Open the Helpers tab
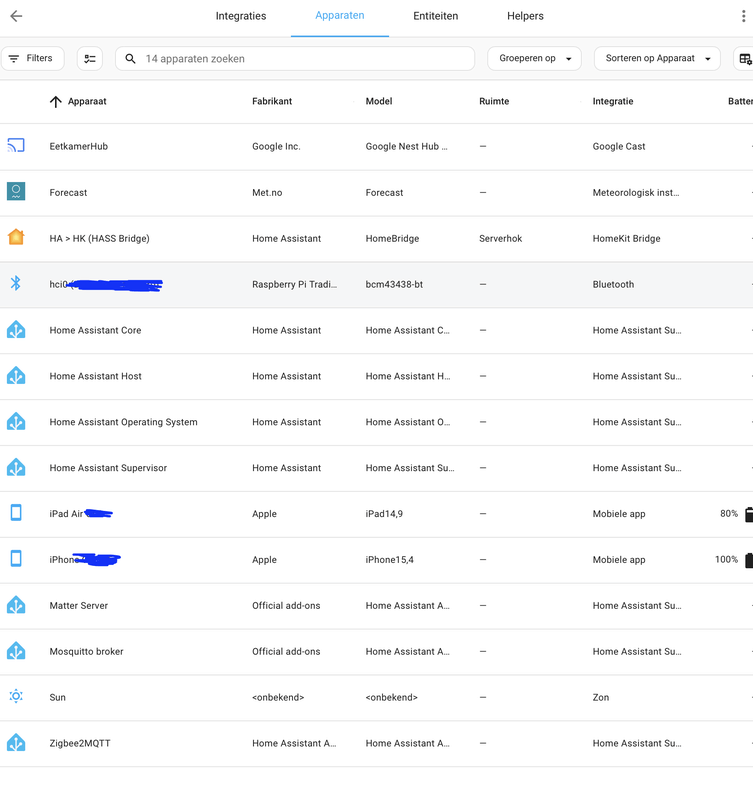Image resolution: width=753 pixels, height=800 pixels. point(525,16)
